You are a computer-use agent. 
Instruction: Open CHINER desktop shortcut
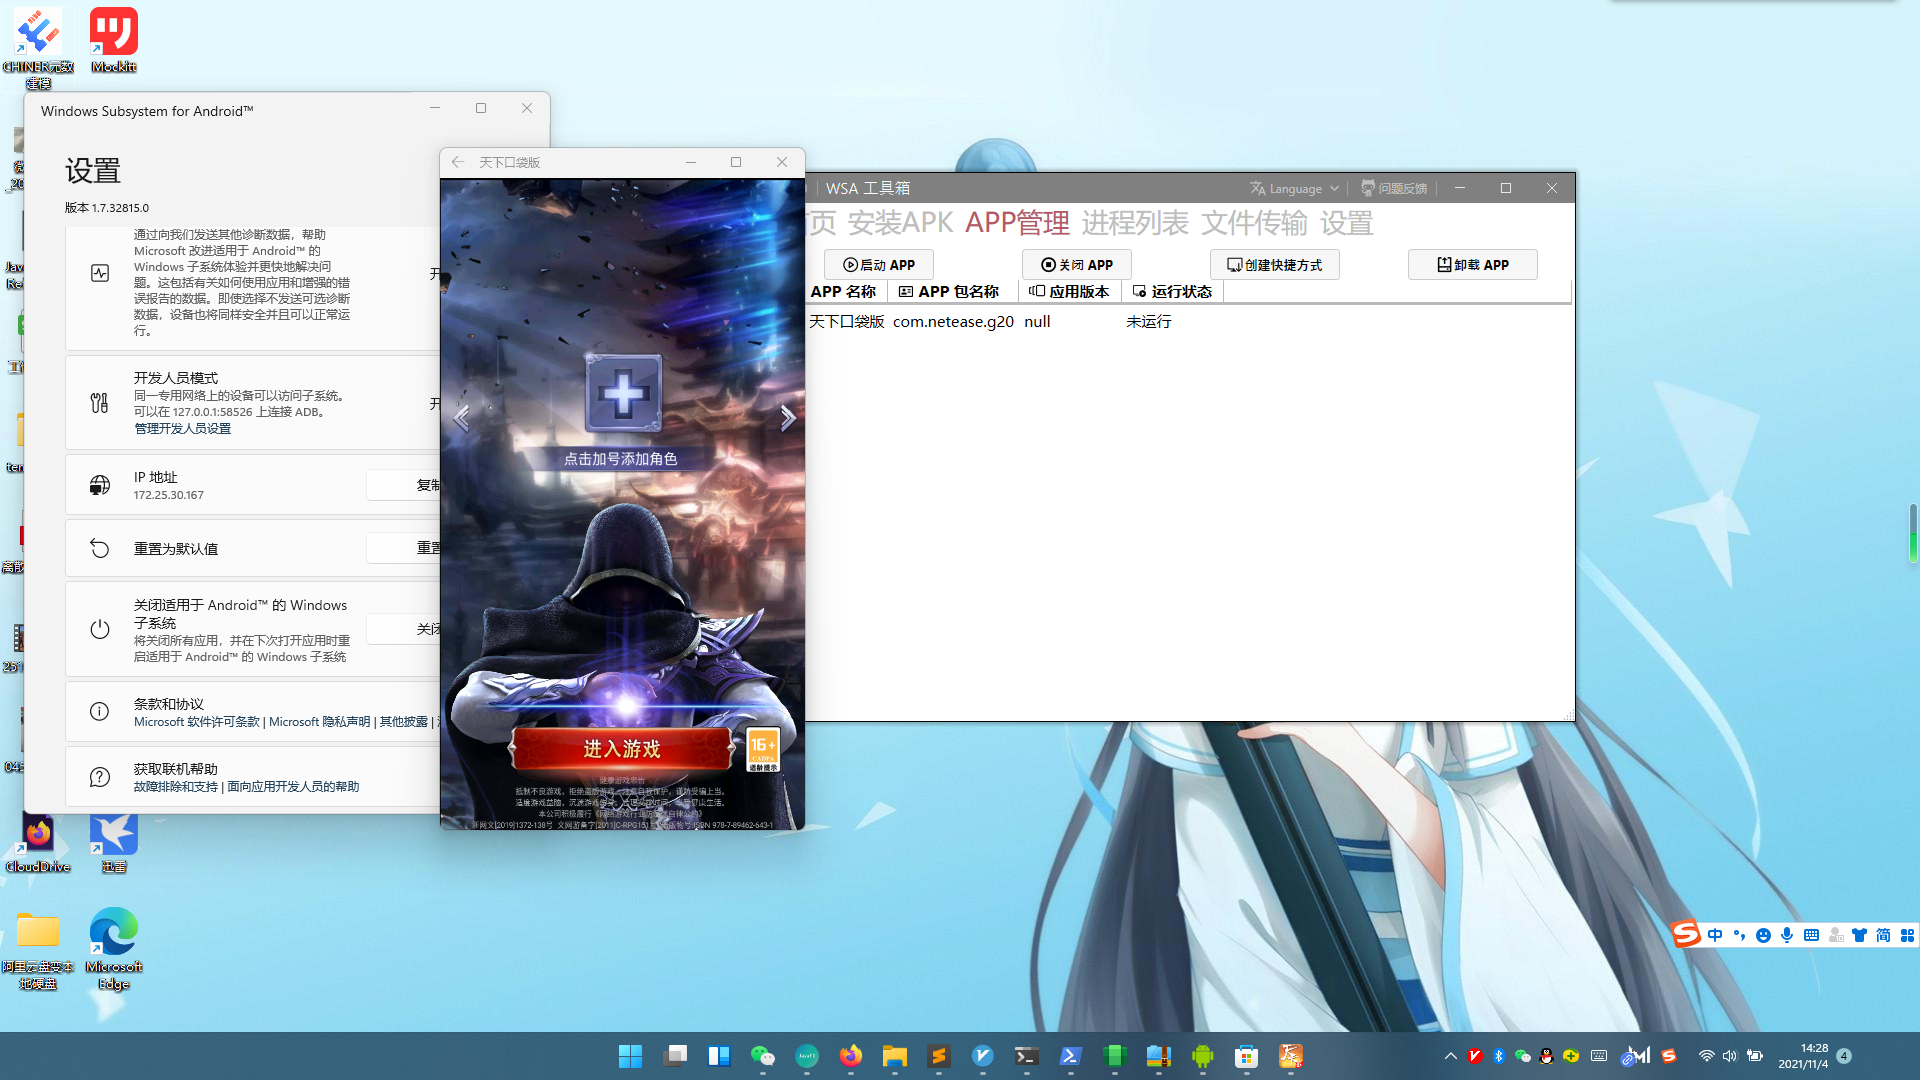38,48
